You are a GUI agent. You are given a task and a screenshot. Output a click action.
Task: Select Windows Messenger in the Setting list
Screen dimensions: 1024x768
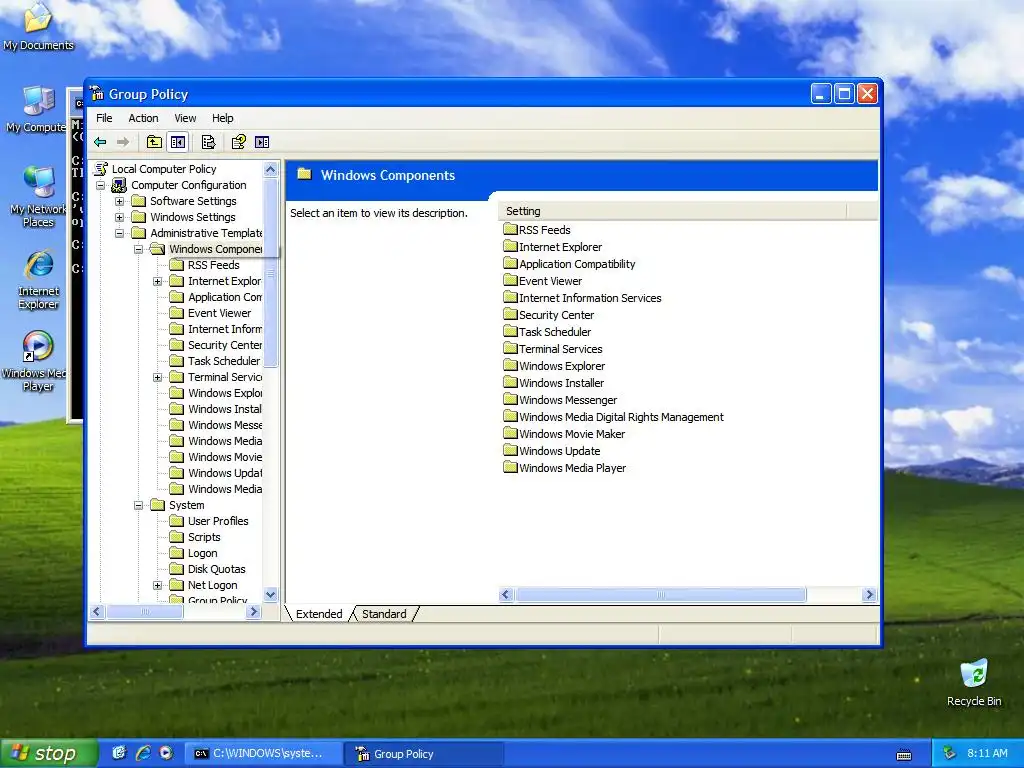pyautogui.click(x=560, y=400)
